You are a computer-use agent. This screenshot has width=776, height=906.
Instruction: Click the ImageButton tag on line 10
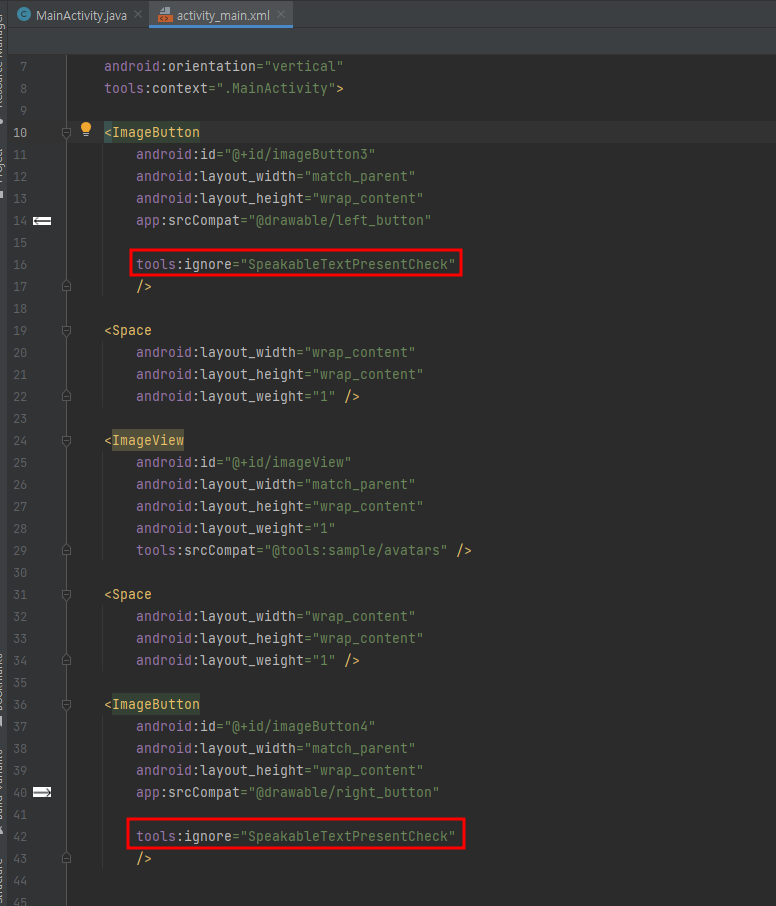pos(156,132)
